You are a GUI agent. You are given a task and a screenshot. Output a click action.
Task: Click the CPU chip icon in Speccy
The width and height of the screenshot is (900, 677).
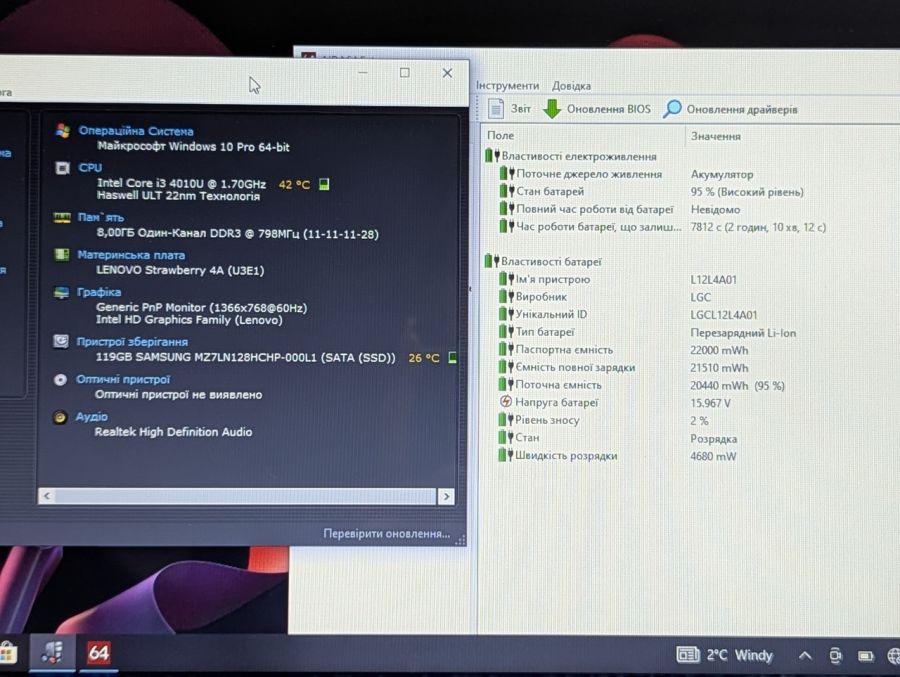62,168
